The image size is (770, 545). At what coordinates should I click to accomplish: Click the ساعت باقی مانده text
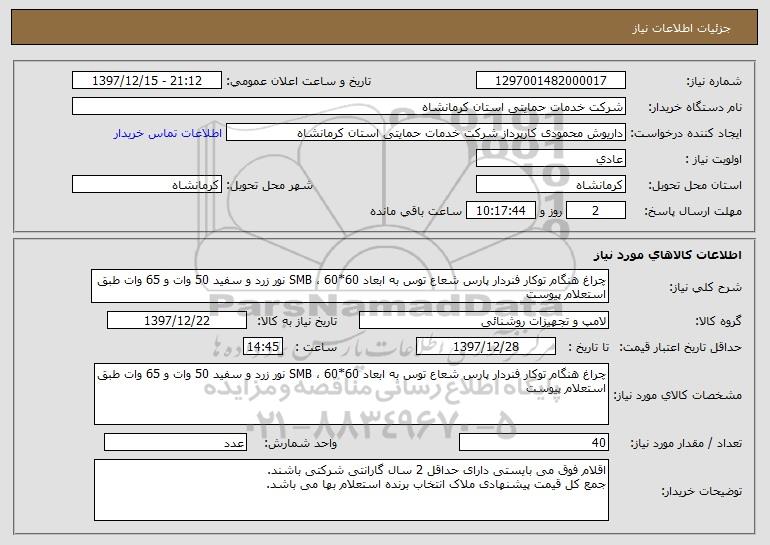click(415, 211)
